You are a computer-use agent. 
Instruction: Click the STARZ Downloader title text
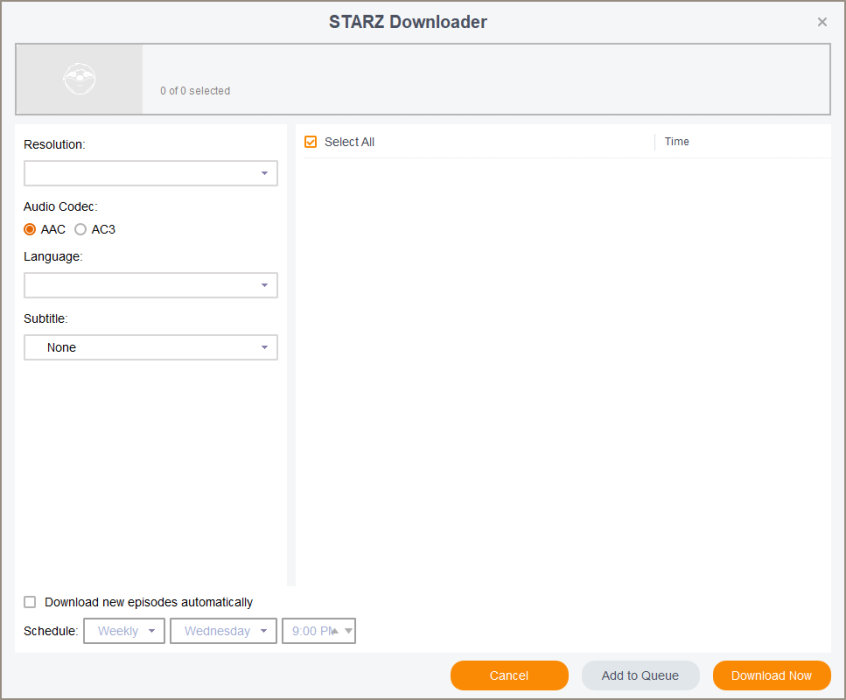(408, 22)
